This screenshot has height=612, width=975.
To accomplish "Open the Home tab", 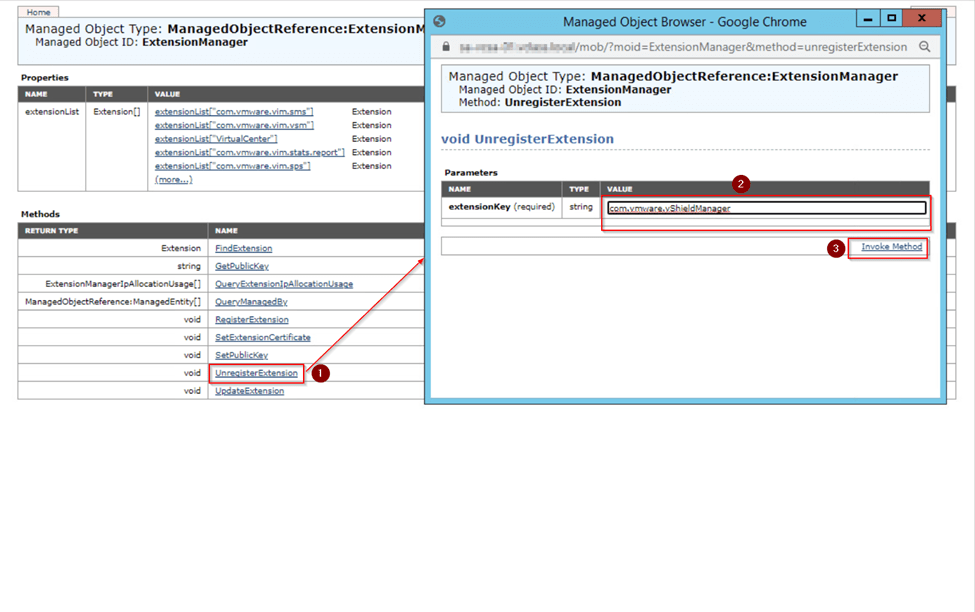I will coord(39,12).
